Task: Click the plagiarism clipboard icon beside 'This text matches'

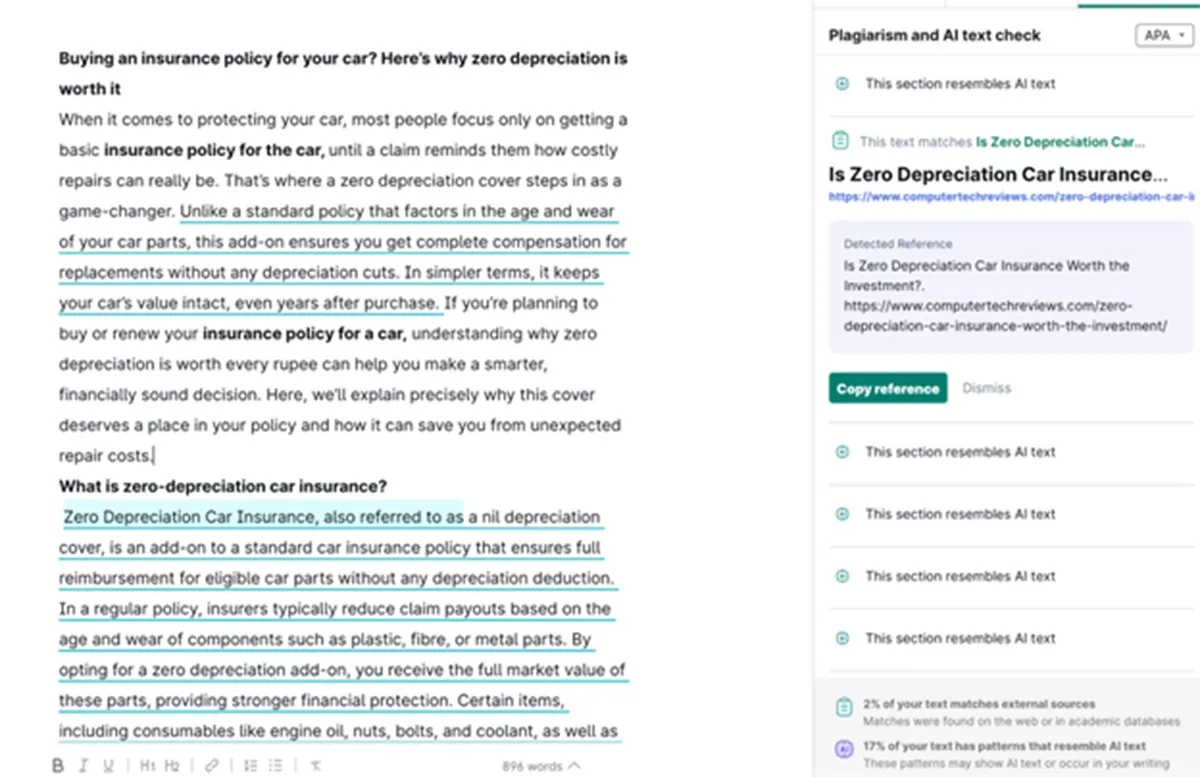Action: pyautogui.click(x=841, y=142)
